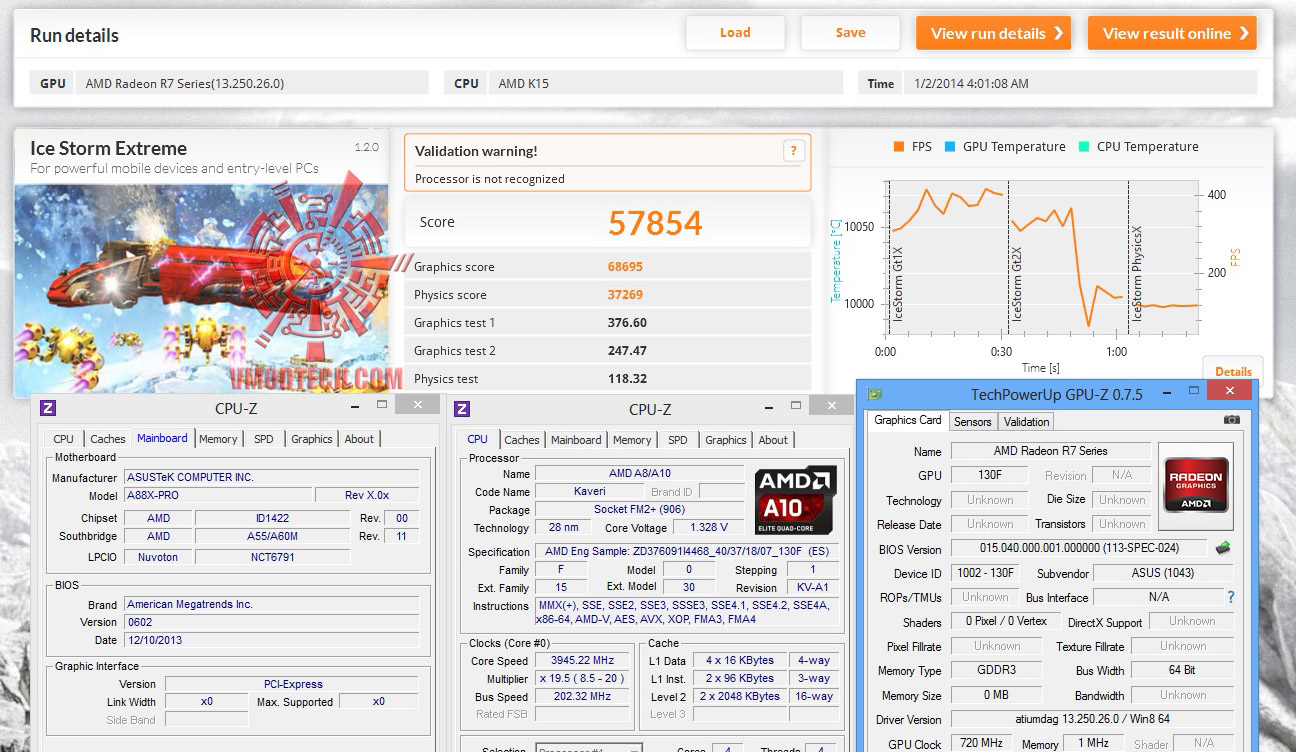Open SPD tab in the AMD A10 CPU-Z window
Viewport: 1296px width, 752px height.
(x=678, y=440)
